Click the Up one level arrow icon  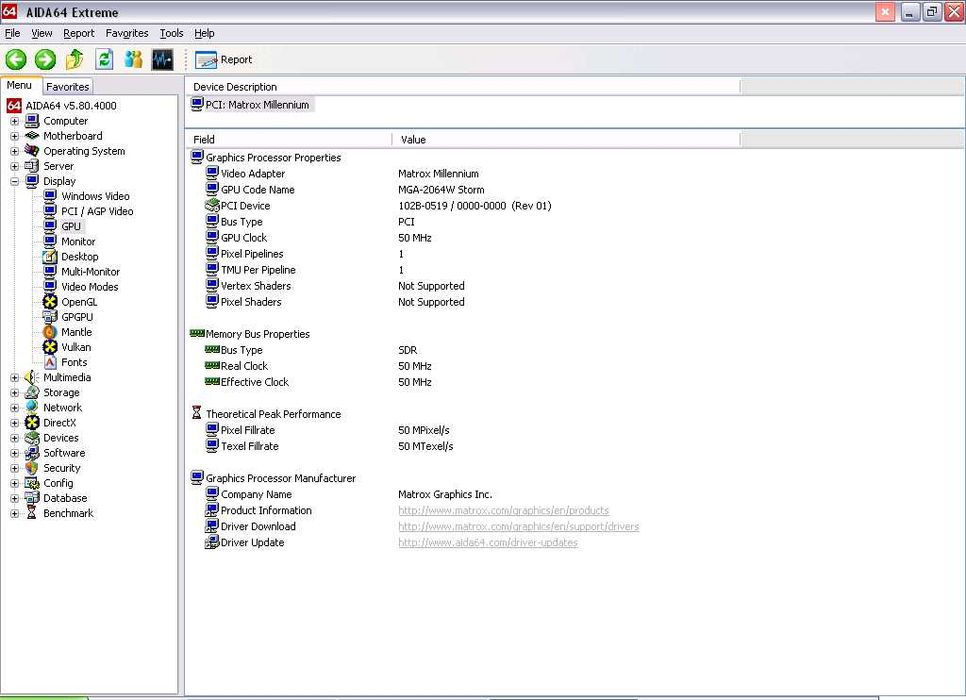coord(75,60)
